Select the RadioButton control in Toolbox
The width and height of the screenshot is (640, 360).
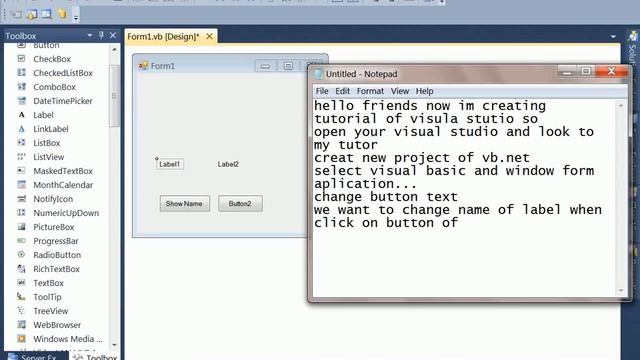[x=57, y=255]
